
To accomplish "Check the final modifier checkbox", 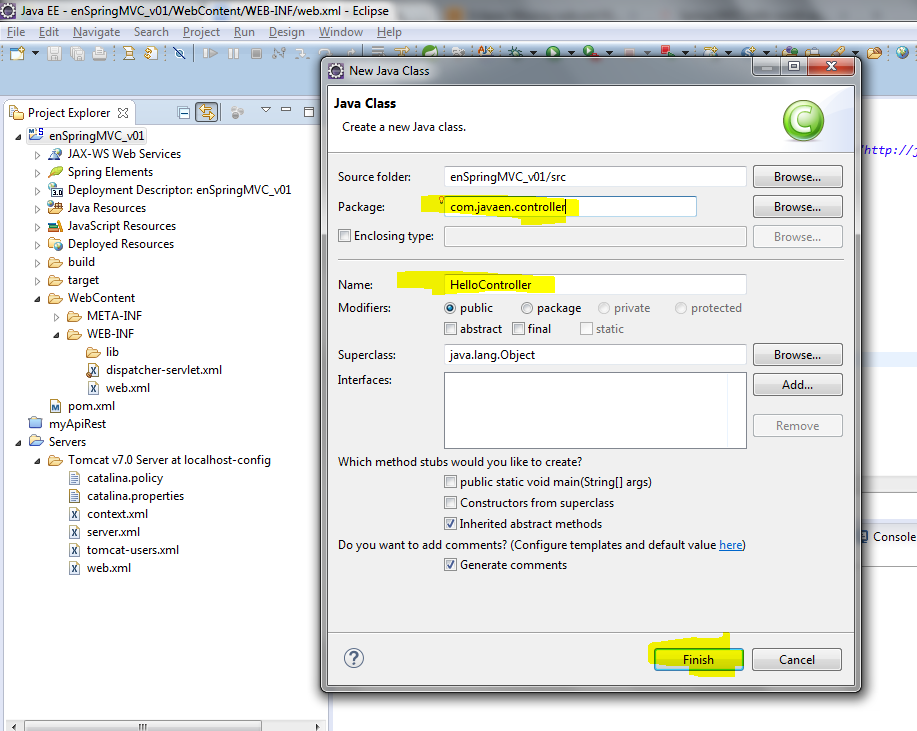I will click(518, 329).
